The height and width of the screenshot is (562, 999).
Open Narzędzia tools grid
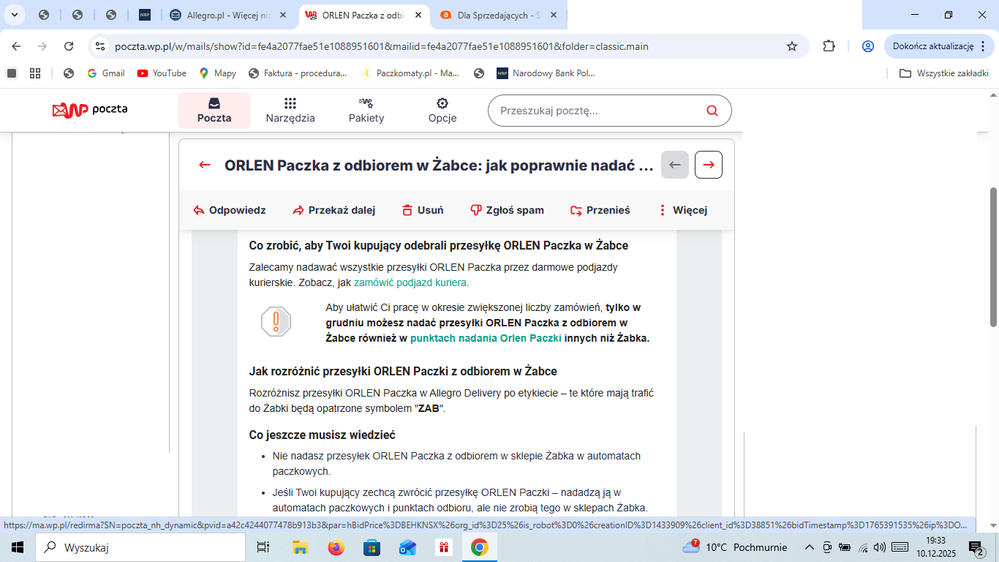(x=290, y=110)
